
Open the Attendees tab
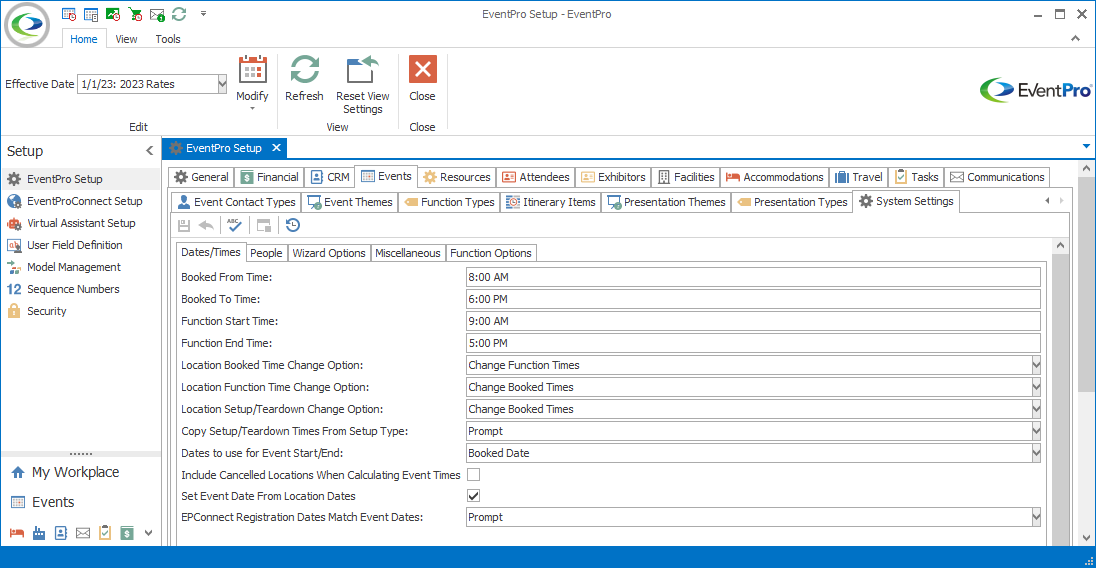tap(536, 177)
